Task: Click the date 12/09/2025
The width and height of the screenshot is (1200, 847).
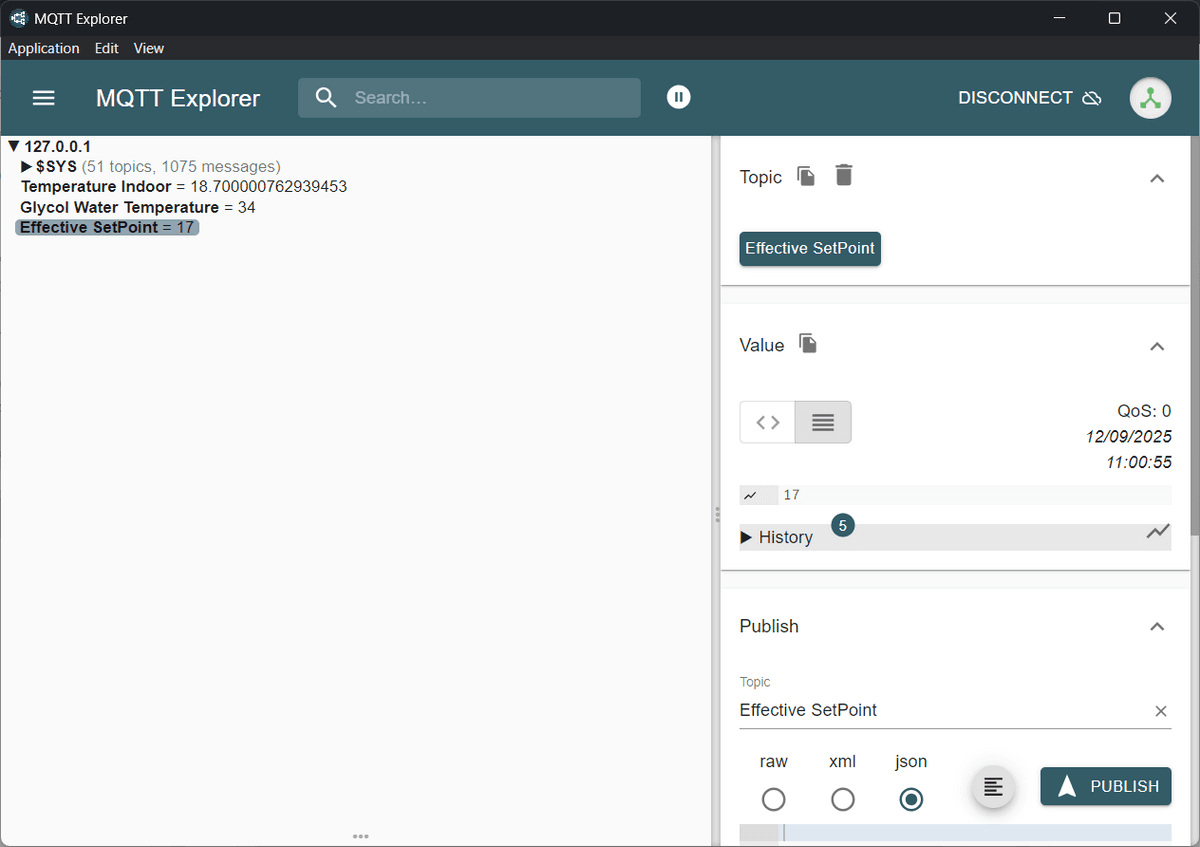Action: point(1129,437)
